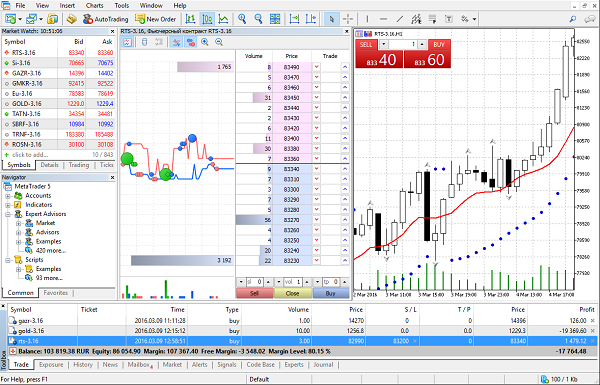Collapse the Scripts tree node
The image size is (600, 385).
click(x=8, y=260)
